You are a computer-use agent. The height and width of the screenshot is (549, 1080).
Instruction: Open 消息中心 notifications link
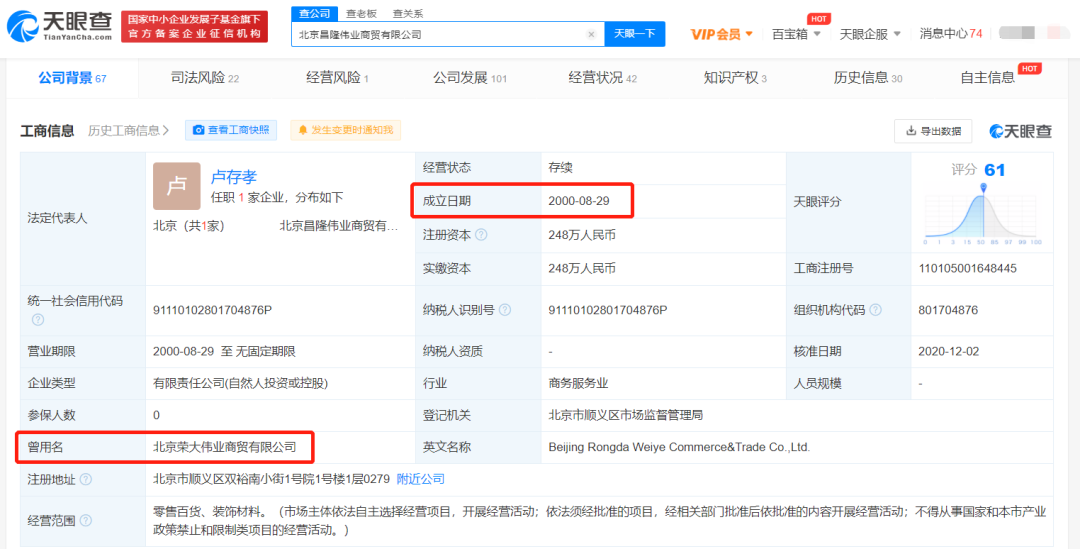point(951,34)
